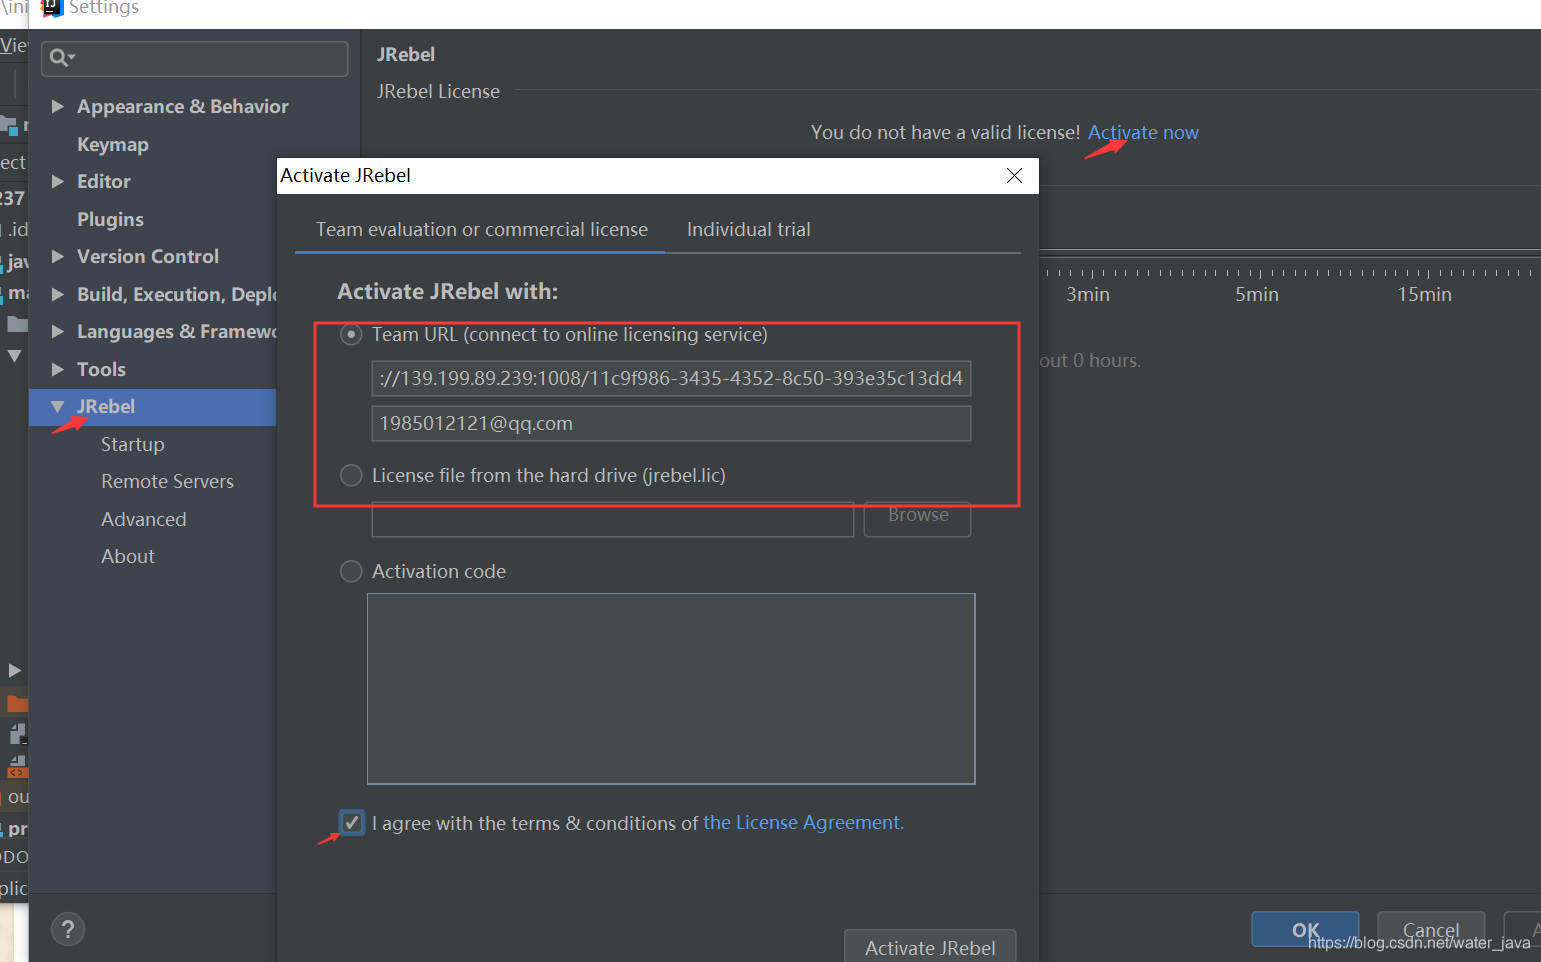Click the license file path field
Viewport: 1541px width, 962px height.
[x=612, y=520]
